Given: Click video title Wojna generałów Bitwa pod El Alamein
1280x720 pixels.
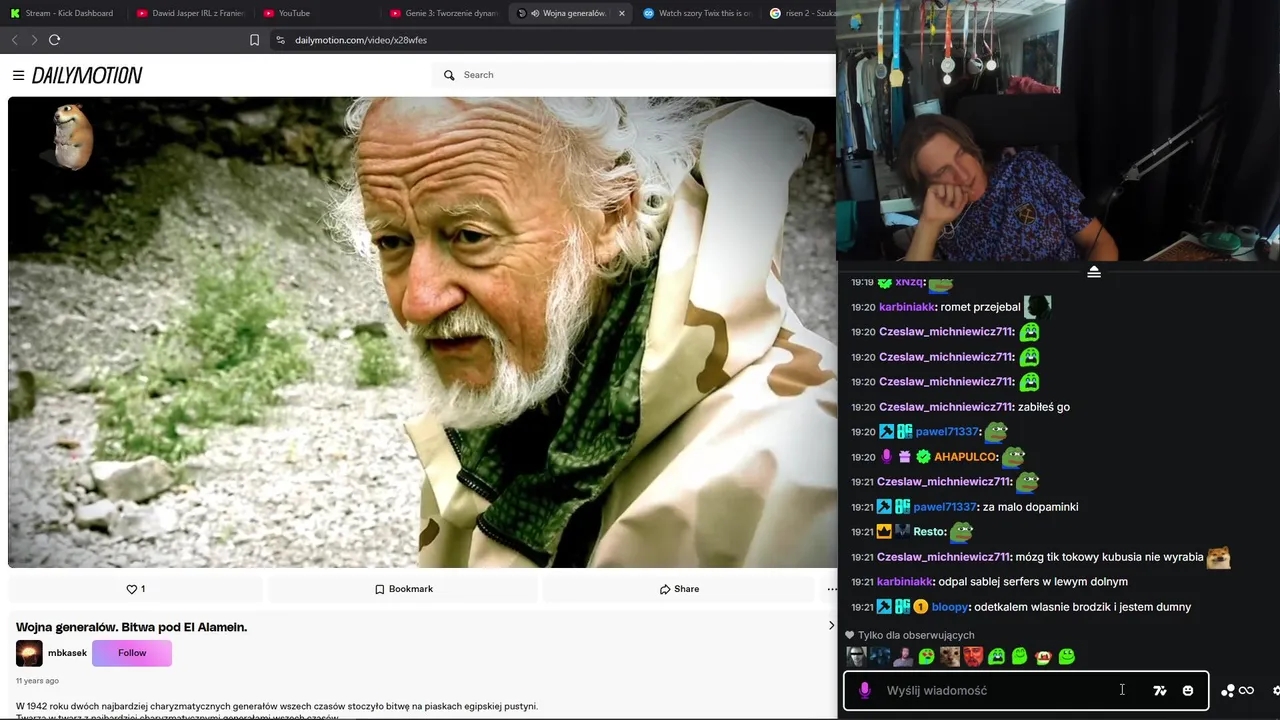Looking at the screenshot, I should coord(131,627).
